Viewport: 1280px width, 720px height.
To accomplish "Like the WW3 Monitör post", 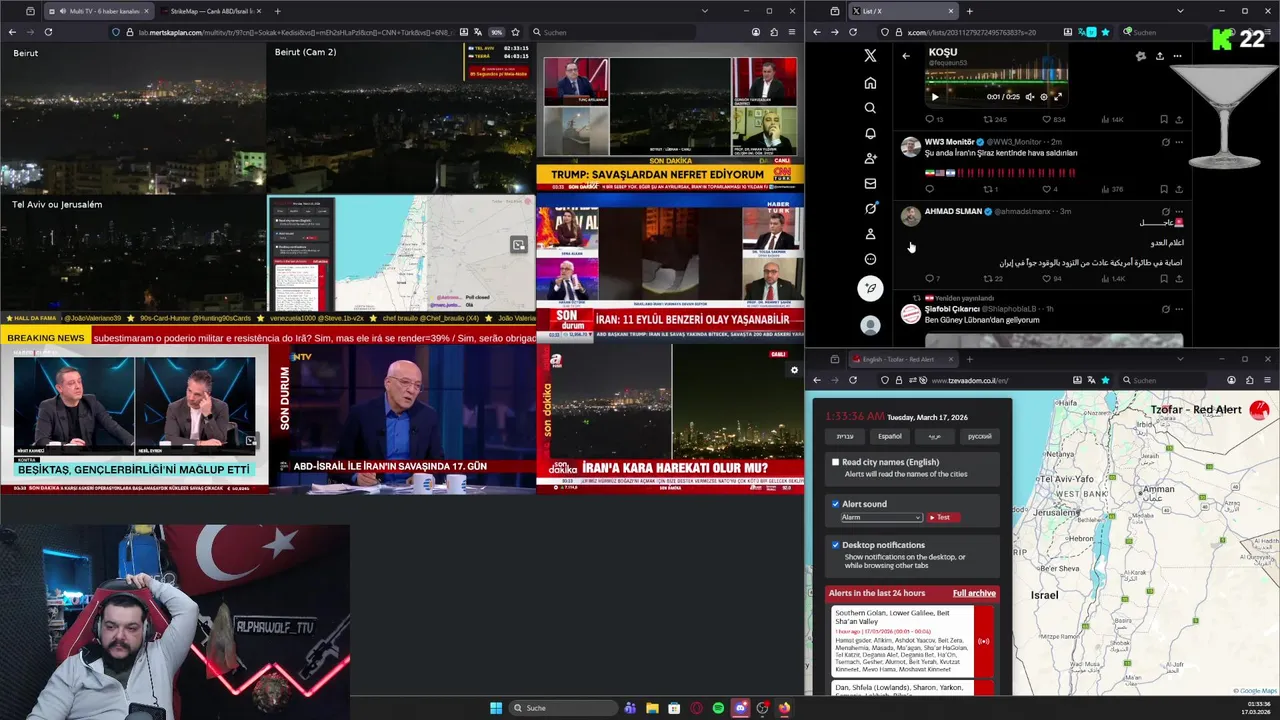I will (x=1046, y=189).
